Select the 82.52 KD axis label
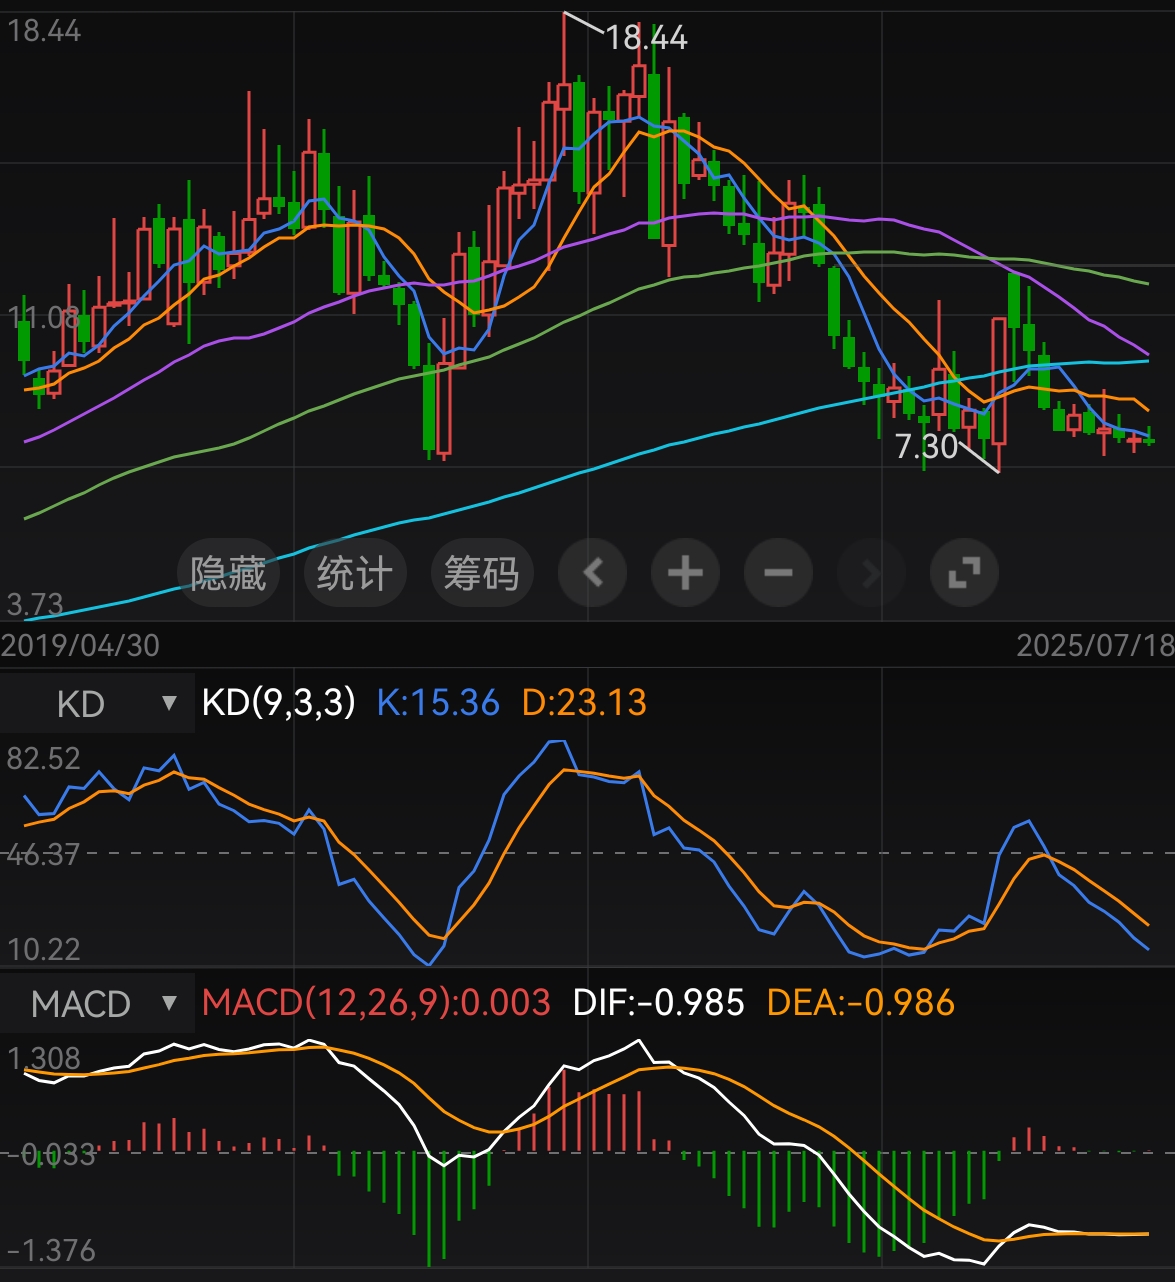Viewport: 1175px width, 1282px height. click(x=43, y=758)
